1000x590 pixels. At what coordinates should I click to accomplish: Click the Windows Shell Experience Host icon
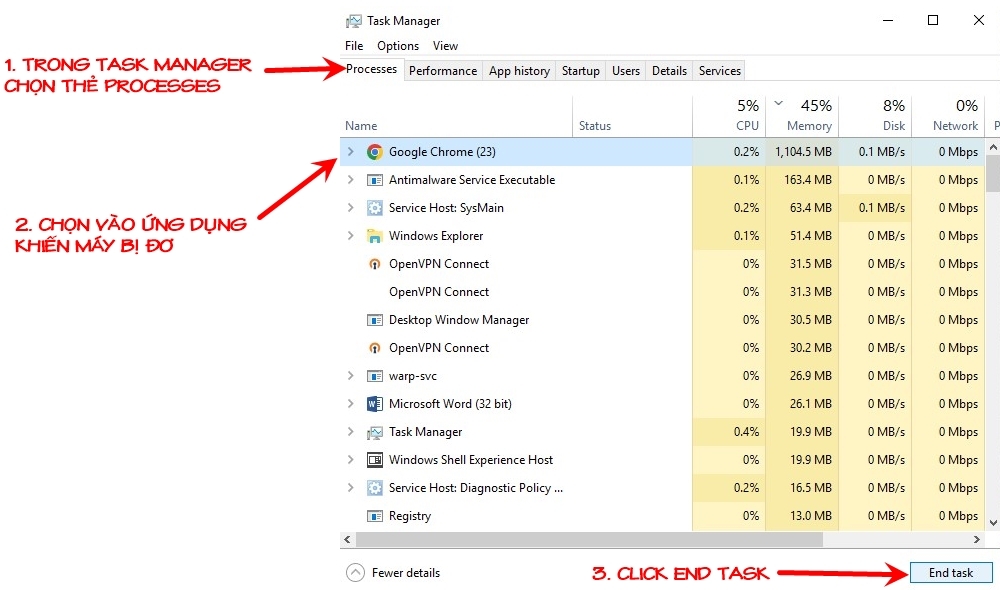pyautogui.click(x=375, y=460)
